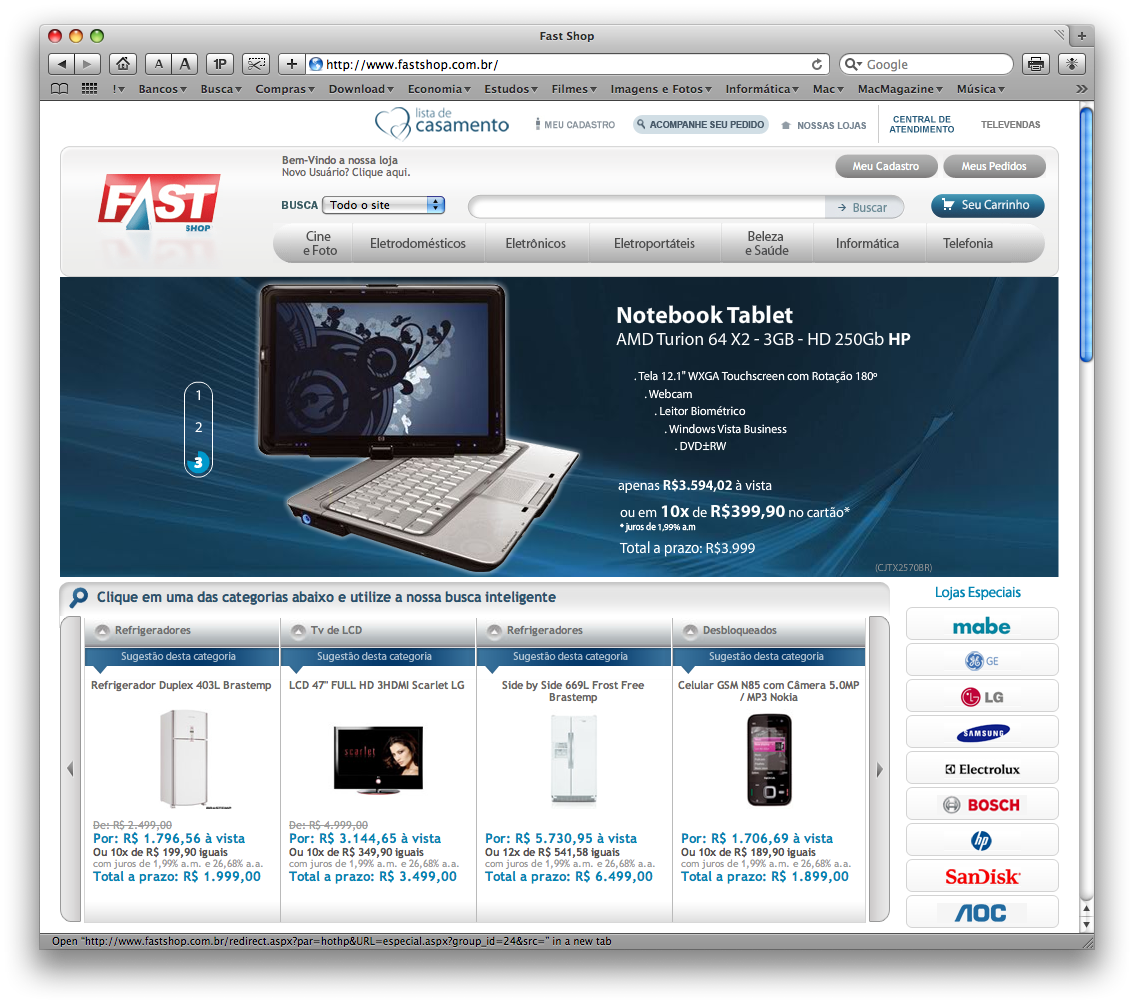This screenshot has height=1004, width=1134.
Task: Click the page's vertical scrollbar thumb
Action: coord(1086,235)
